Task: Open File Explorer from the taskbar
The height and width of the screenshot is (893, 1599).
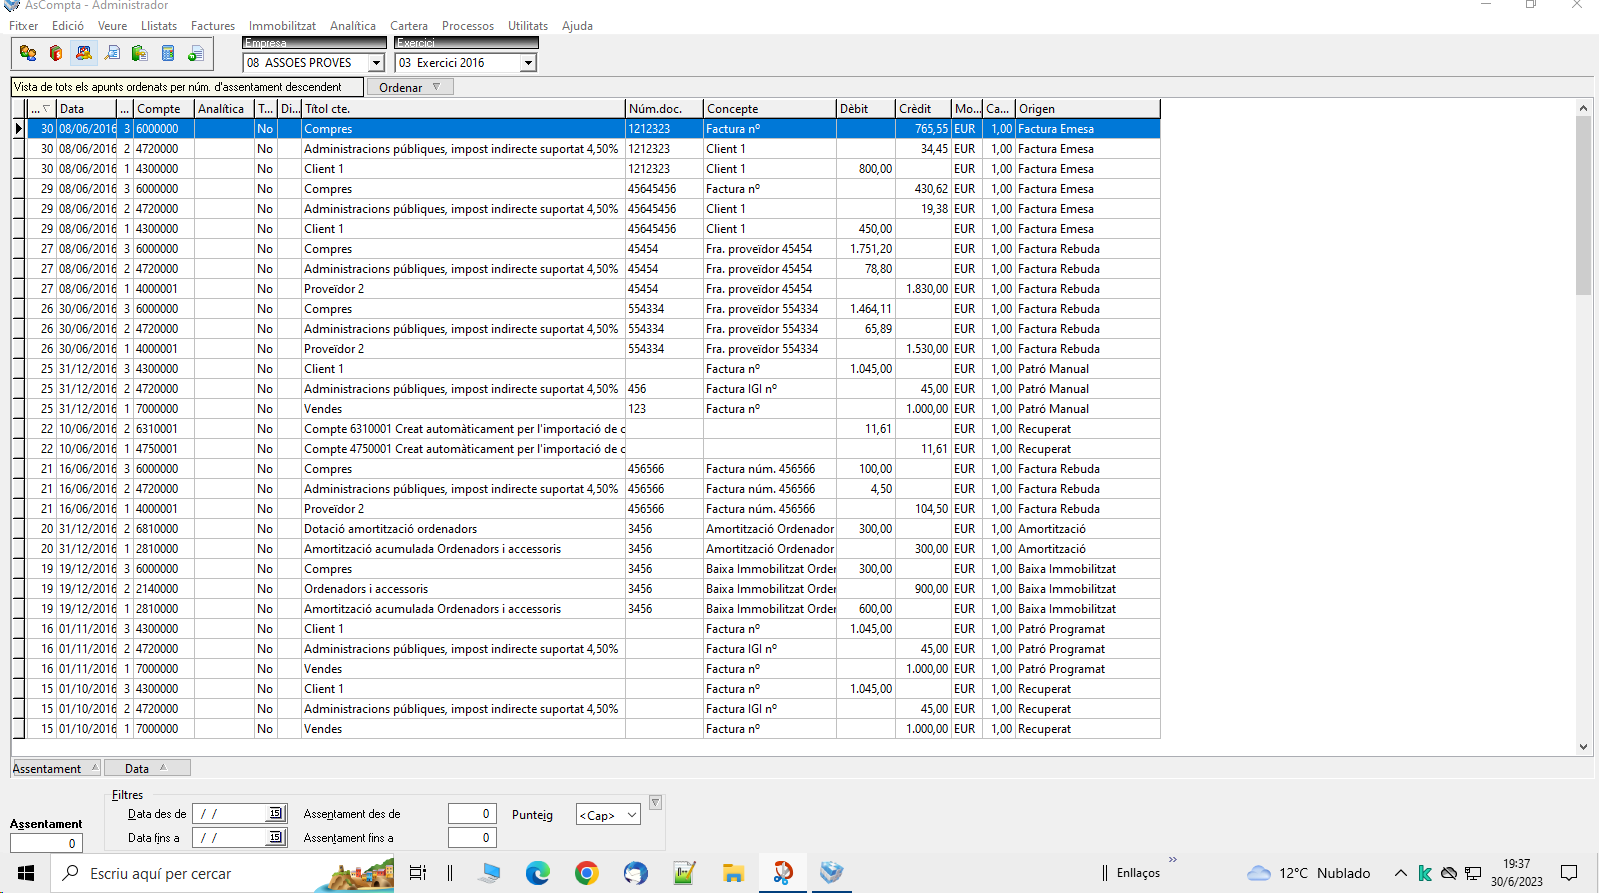Action: (x=733, y=873)
